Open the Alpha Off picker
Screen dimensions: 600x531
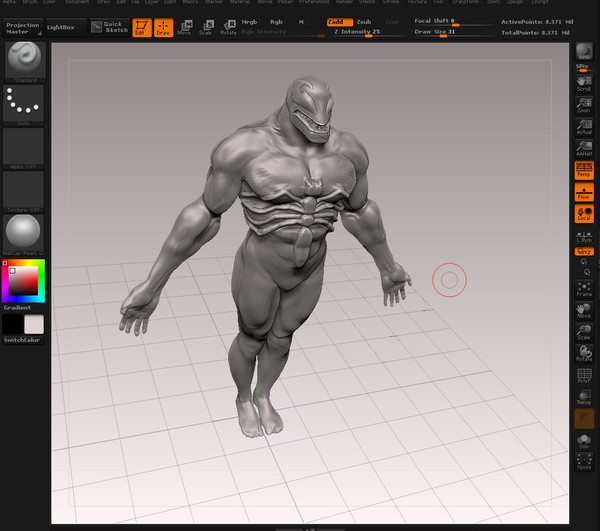coord(23,148)
